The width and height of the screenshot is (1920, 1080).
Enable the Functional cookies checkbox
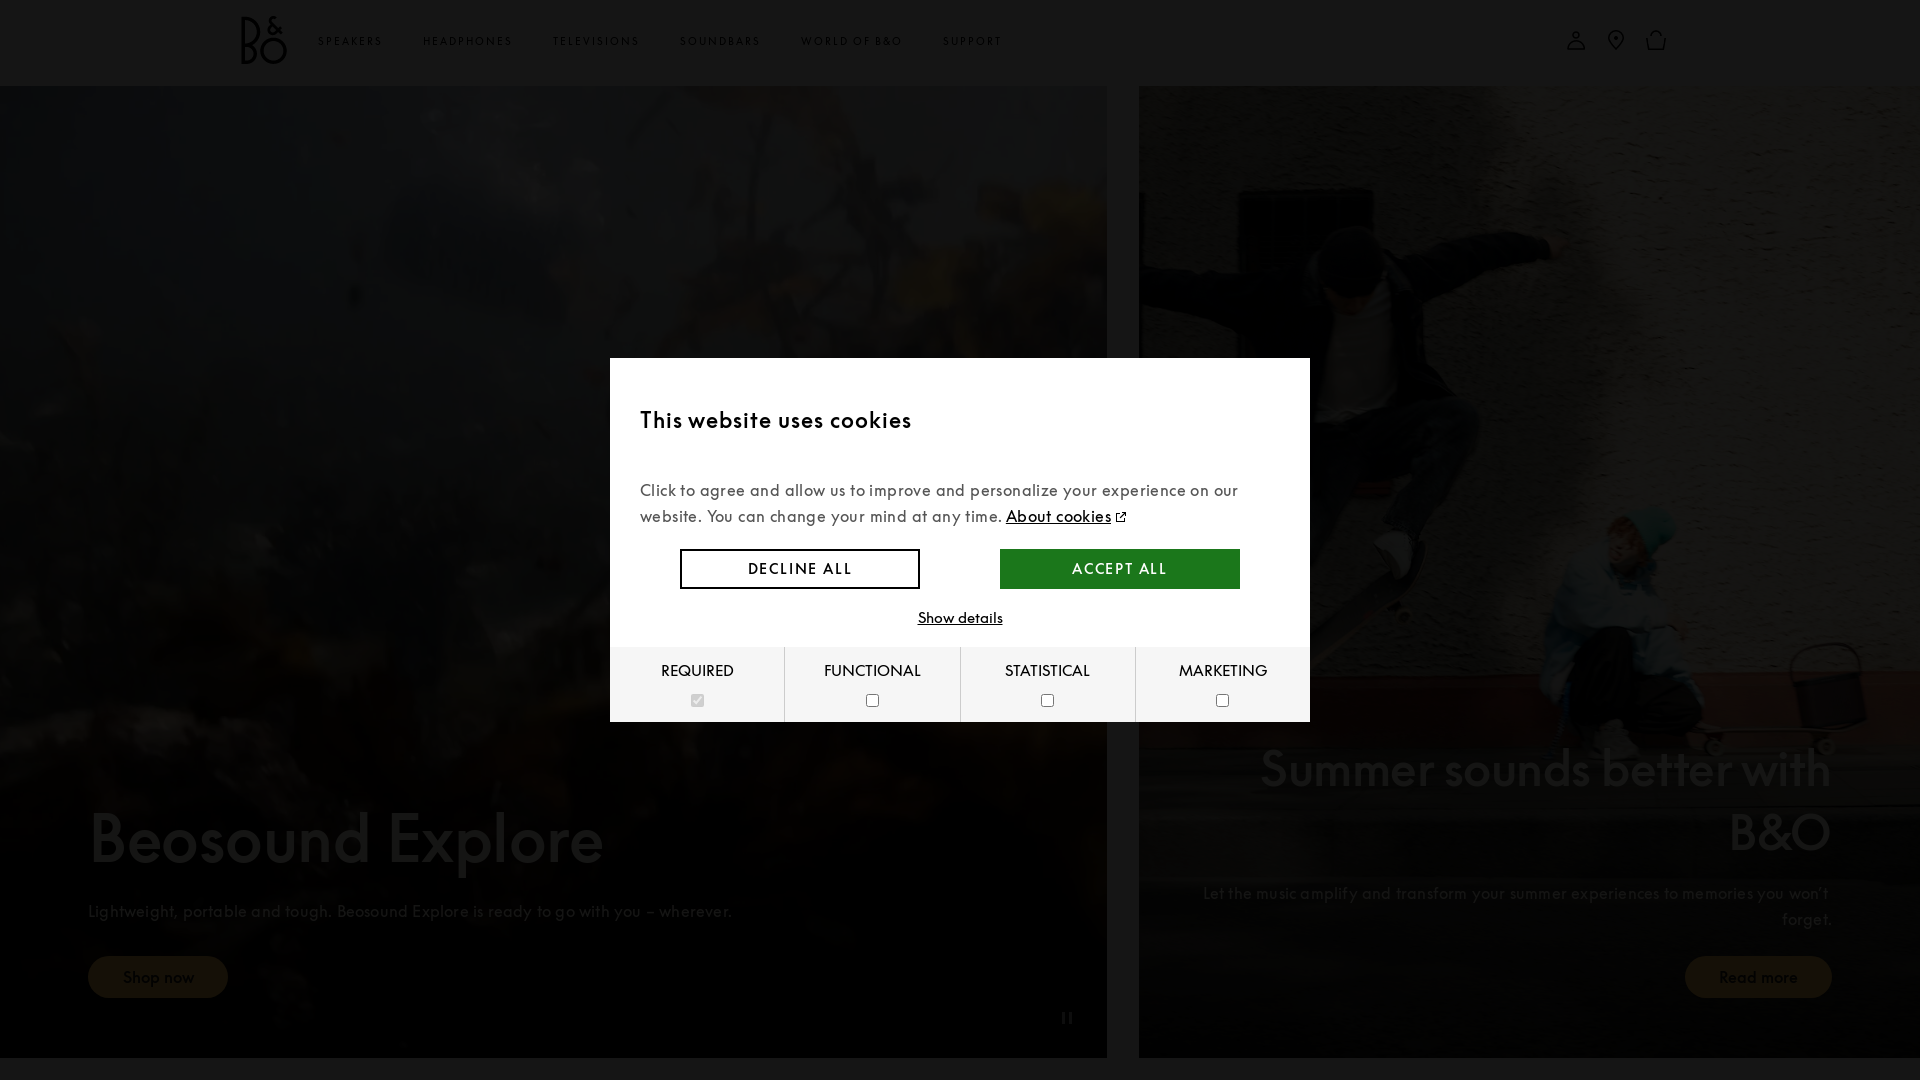point(872,701)
